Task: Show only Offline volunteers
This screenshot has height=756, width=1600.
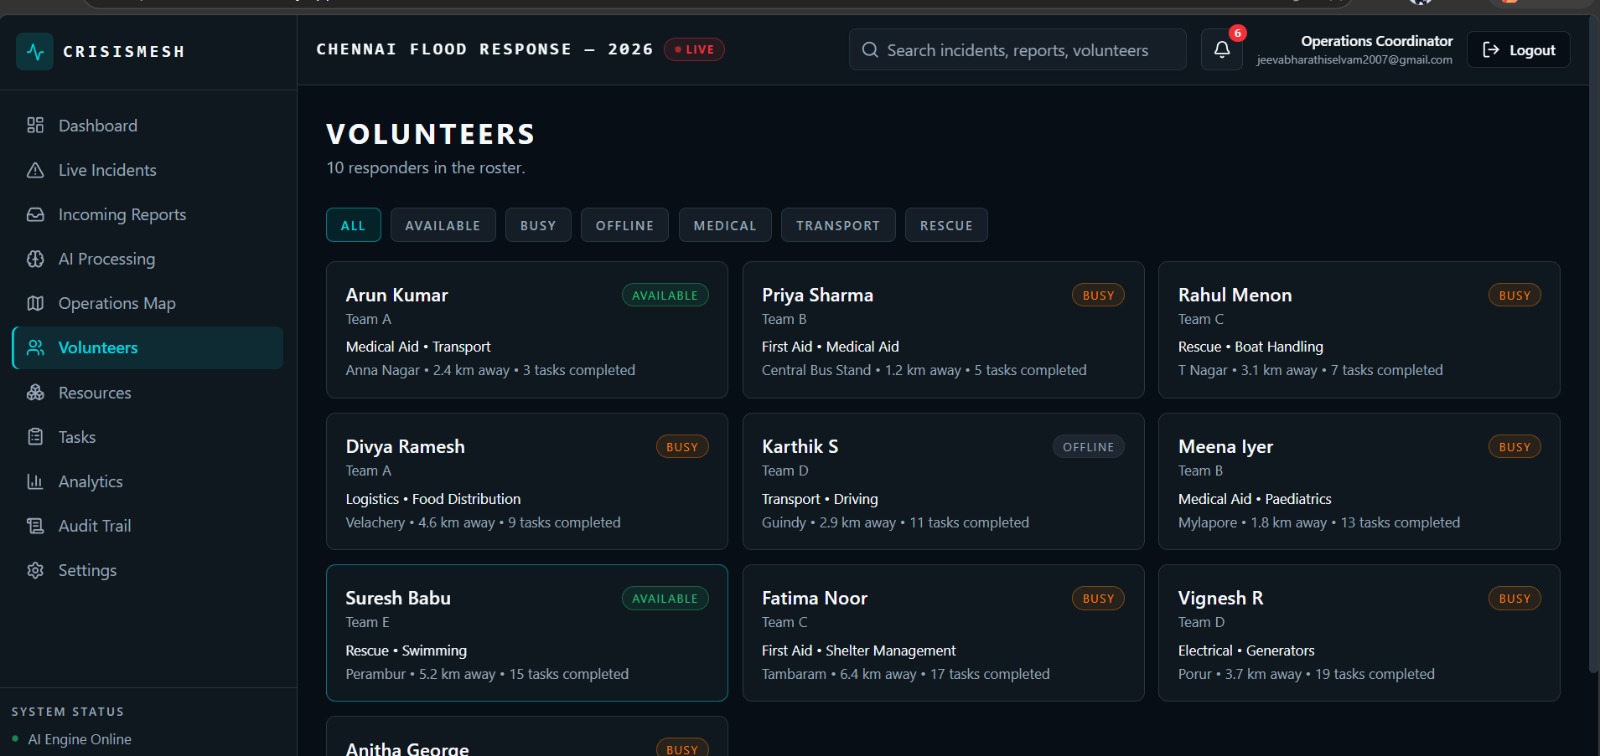Action: coord(625,225)
